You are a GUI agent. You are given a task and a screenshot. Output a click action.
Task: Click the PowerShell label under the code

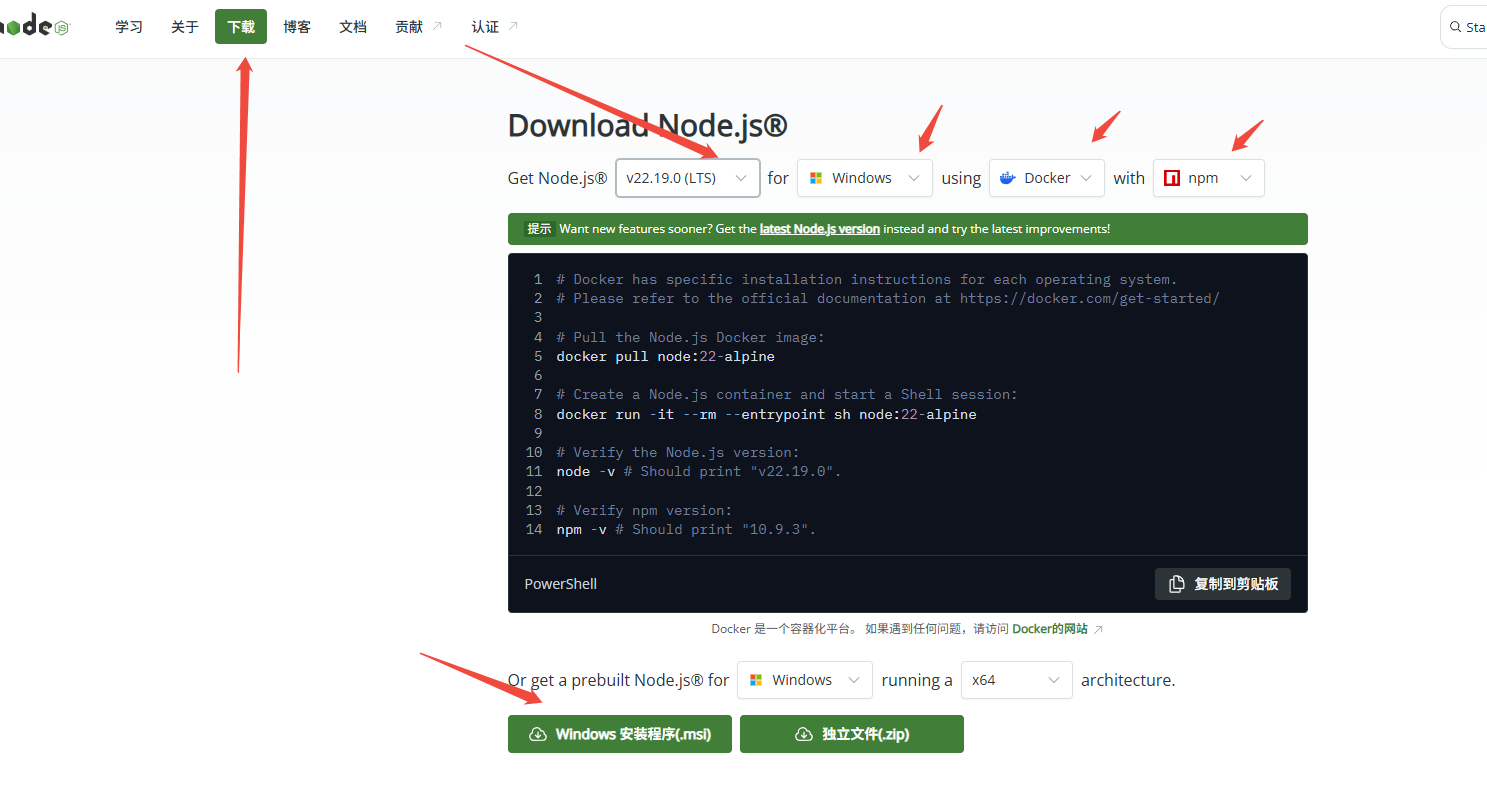pos(560,584)
